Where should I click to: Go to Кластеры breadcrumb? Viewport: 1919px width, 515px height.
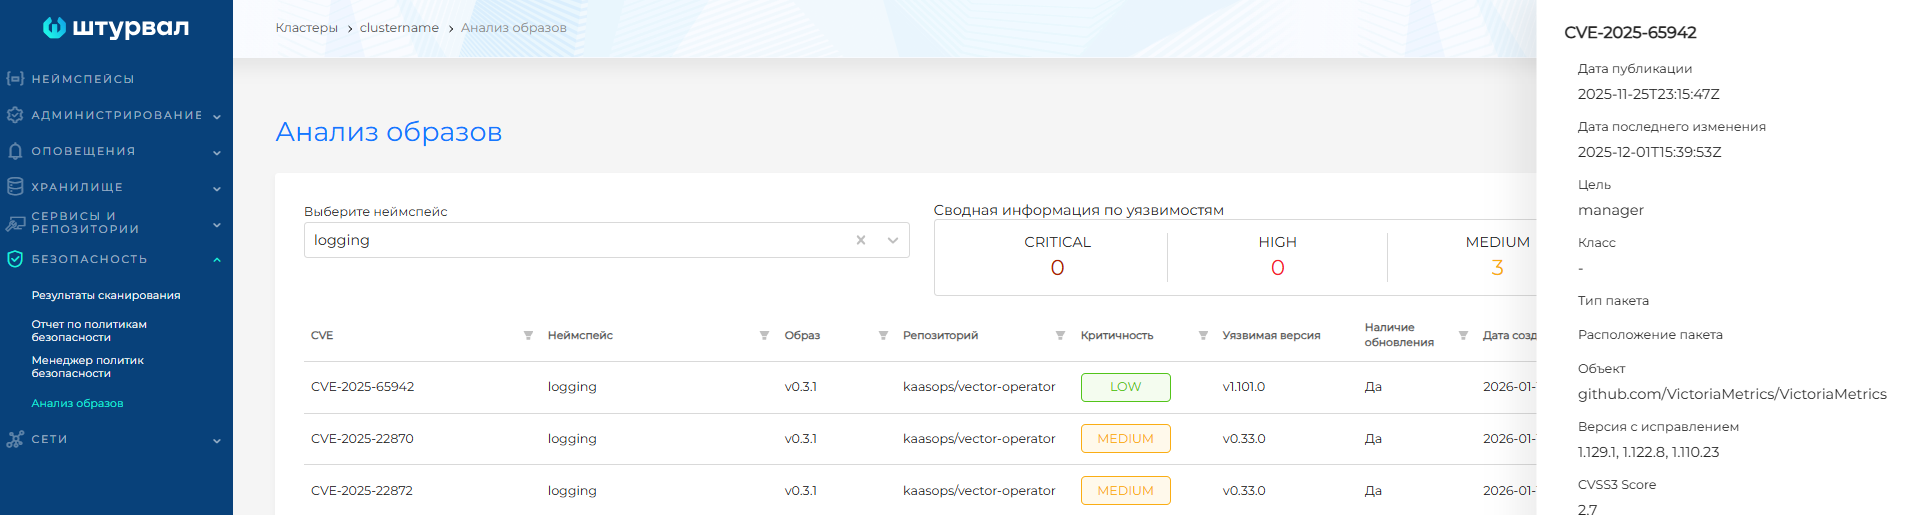[307, 28]
